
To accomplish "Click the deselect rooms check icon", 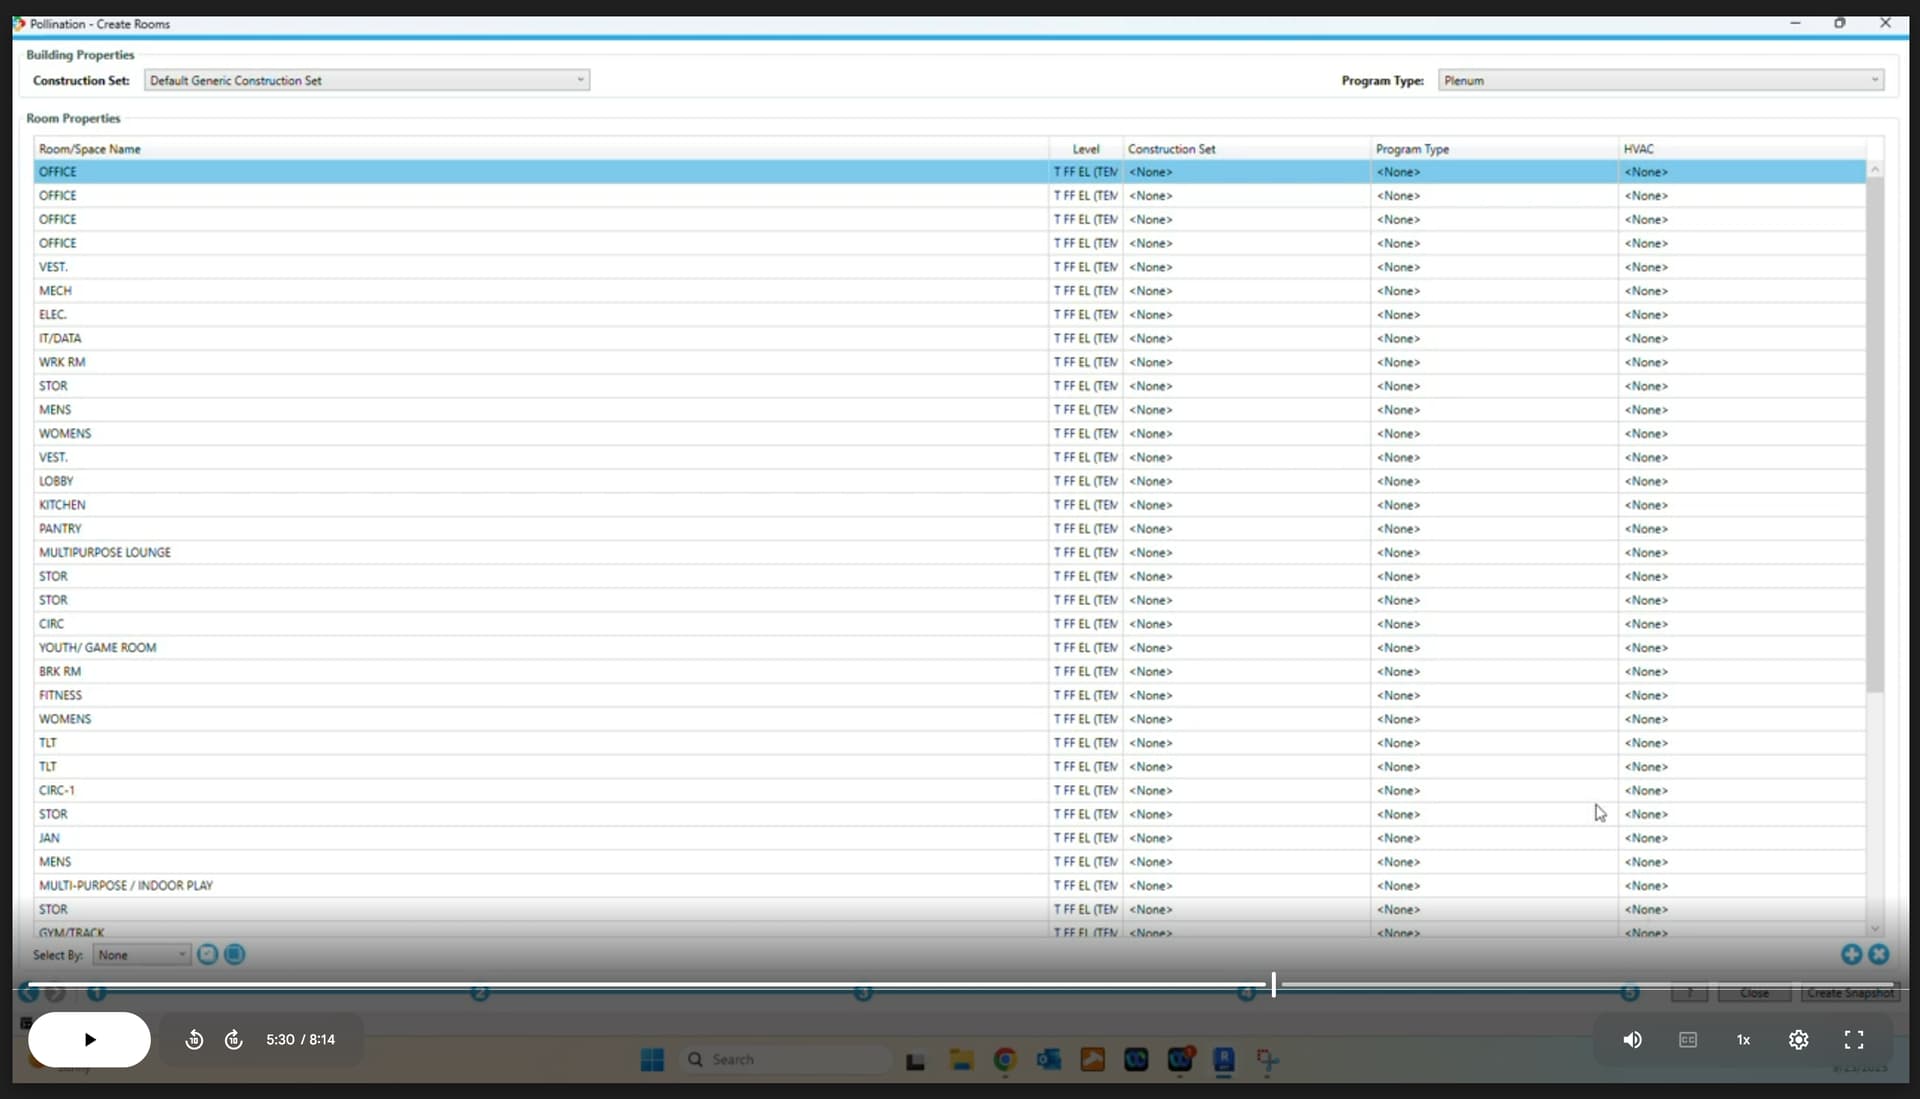I will coord(207,954).
